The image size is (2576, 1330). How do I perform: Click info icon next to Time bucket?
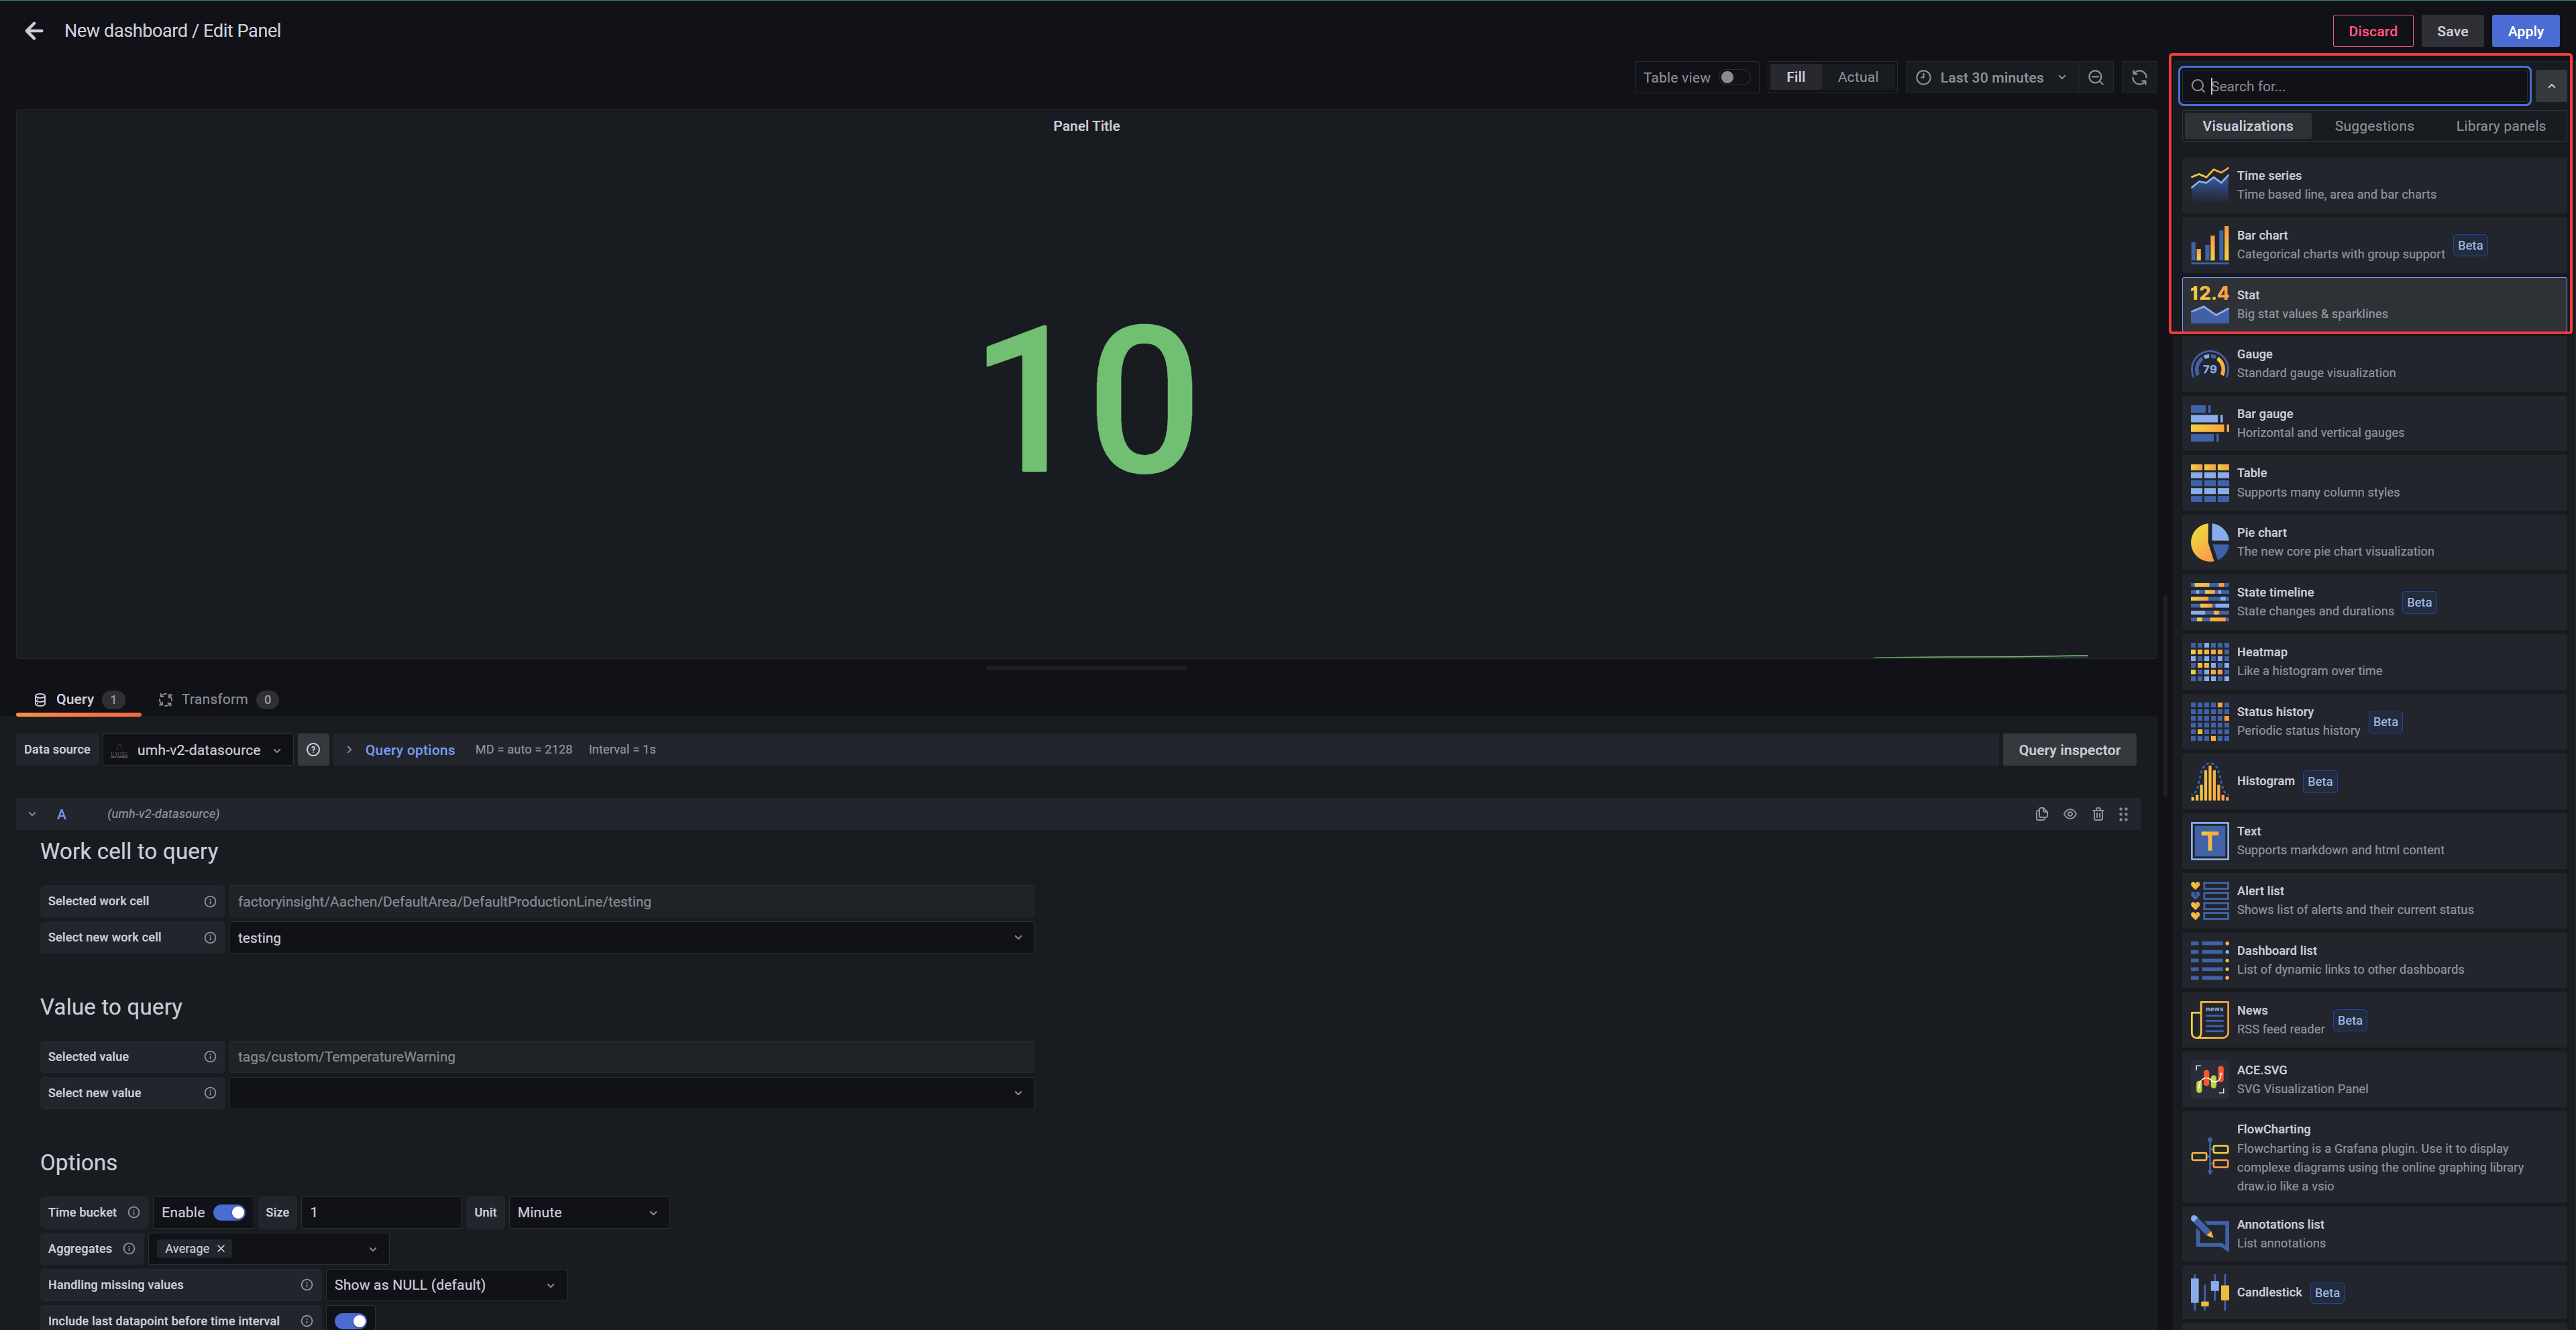(133, 1212)
